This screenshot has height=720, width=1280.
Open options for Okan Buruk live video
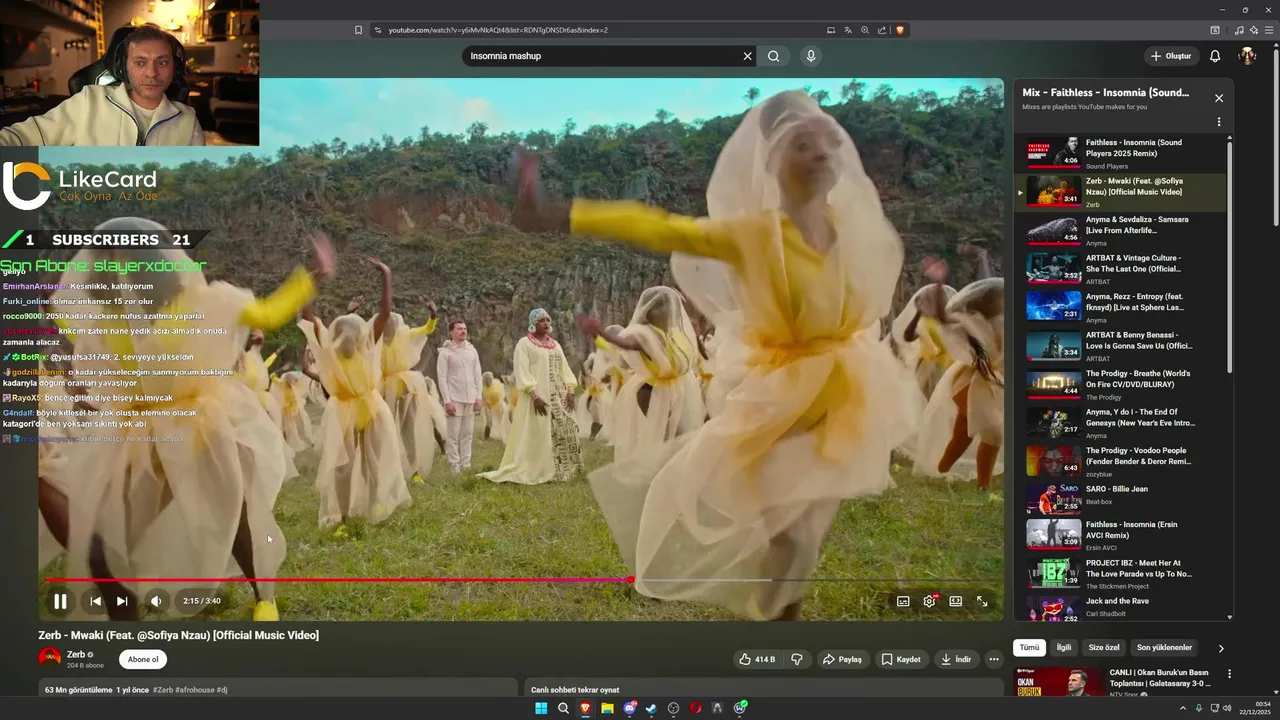(1229, 674)
